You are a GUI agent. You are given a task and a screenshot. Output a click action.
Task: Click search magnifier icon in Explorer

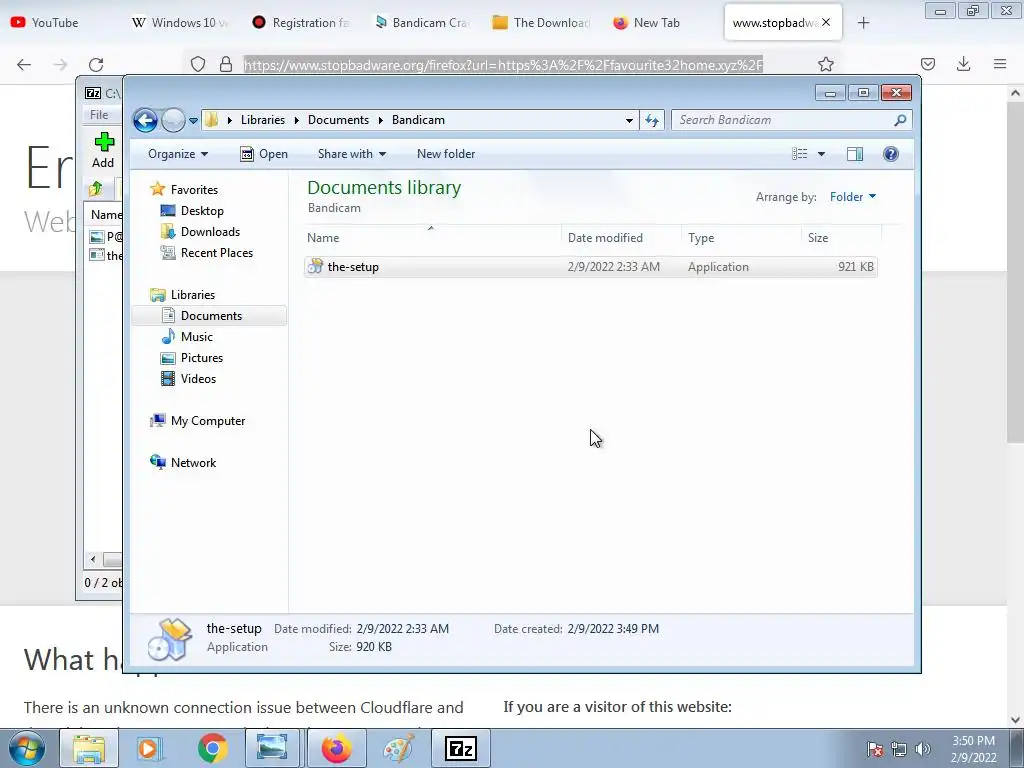pos(901,120)
